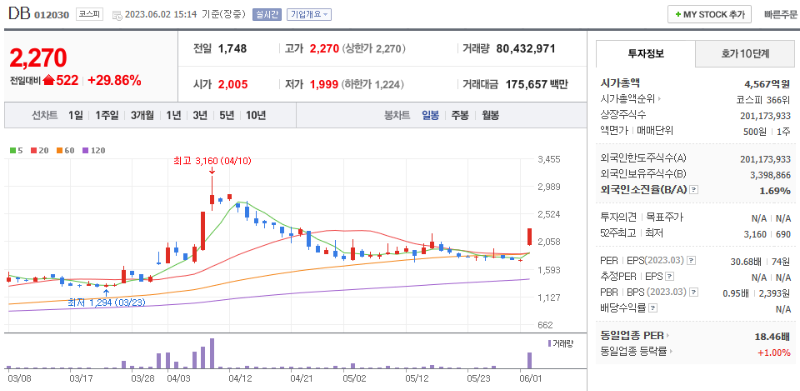Click the help icon beside PER EPS(2023.03)
This screenshot has height=391, width=800.
tap(691, 261)
